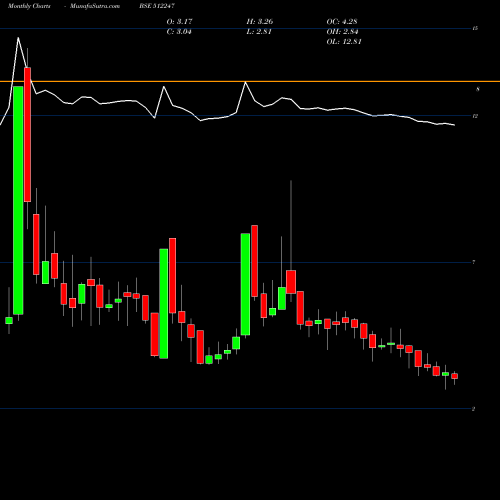Open the MunafaSutra.com label
The width and height of the screenshot is (500, 500).
click(x=95, y=6)
